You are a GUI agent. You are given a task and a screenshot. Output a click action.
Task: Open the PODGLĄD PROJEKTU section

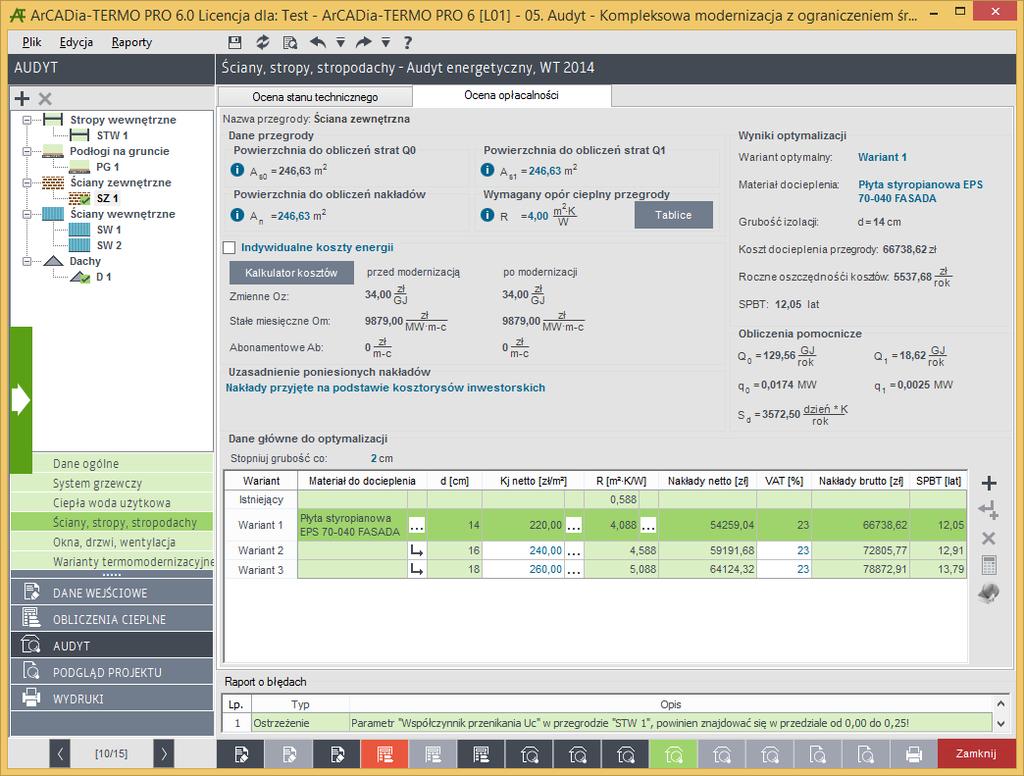click(112, 672)
